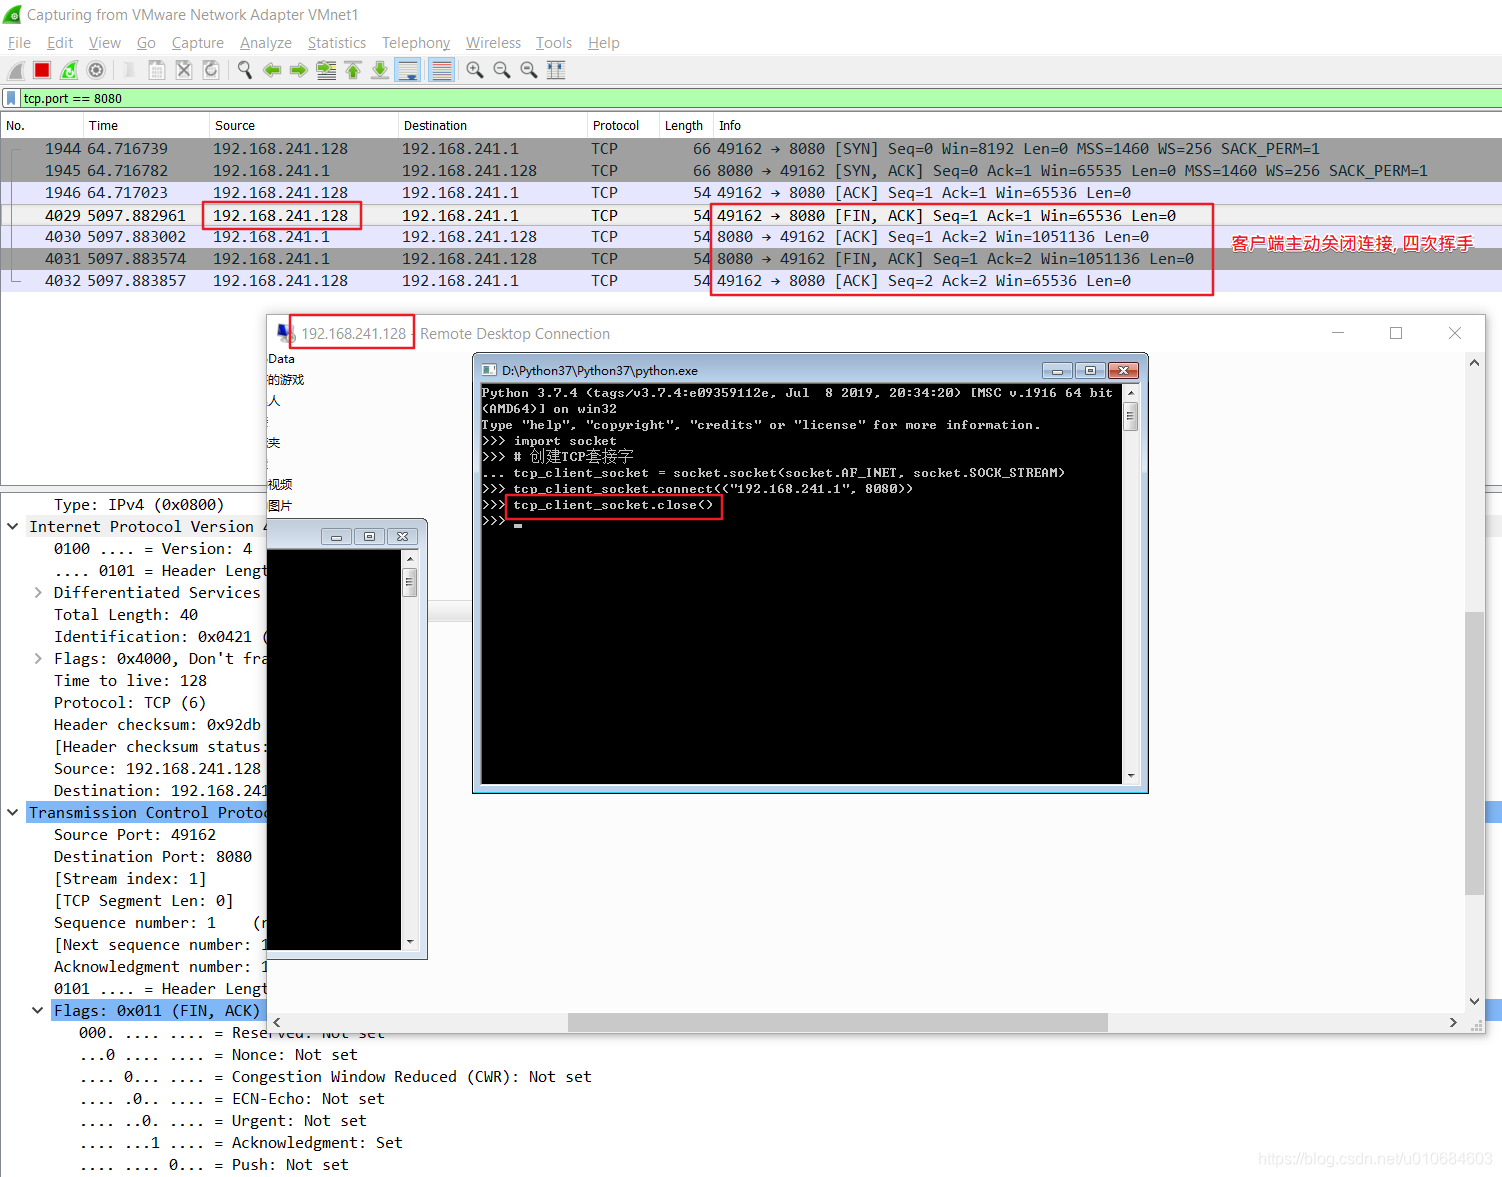Open the Capture menu
The image size is (1502, 1177).
tap(198, 43)
